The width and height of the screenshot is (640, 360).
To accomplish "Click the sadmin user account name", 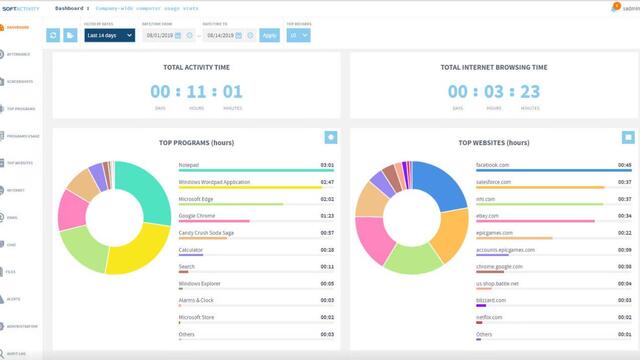I will click(631, 9).
